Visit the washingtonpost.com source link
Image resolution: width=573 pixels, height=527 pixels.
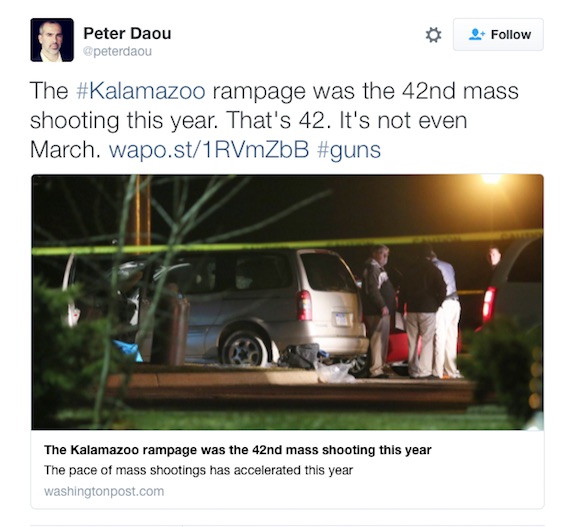coord(104,491)
